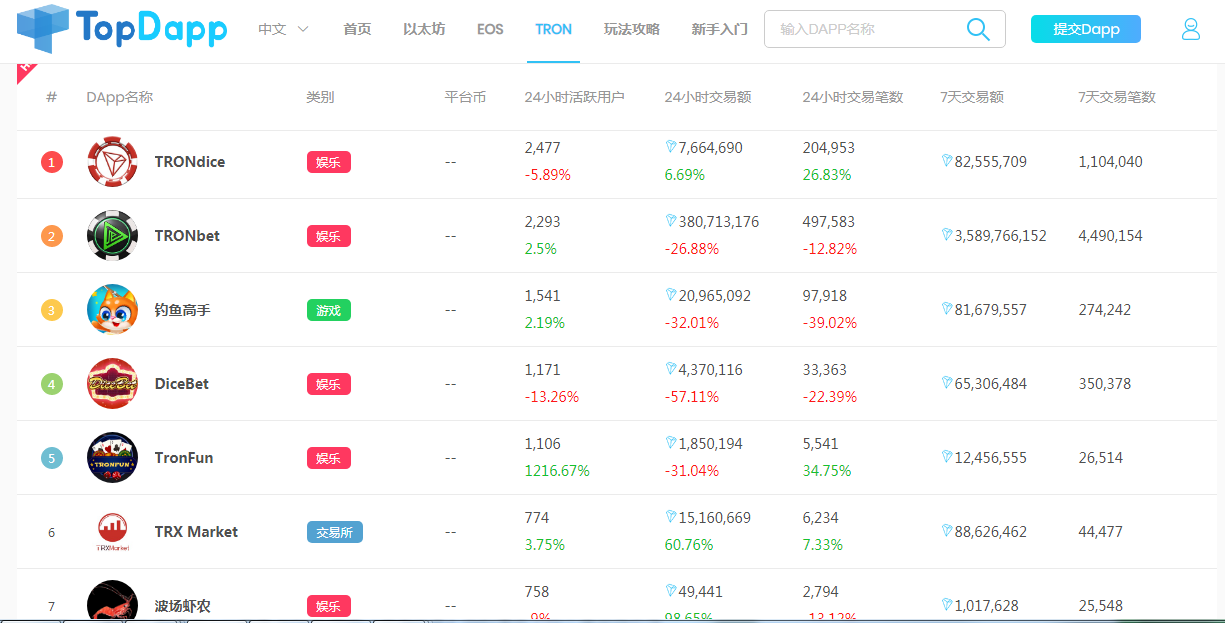
Task: Open 玩法攻略 menu item
Action: (632, 29)
